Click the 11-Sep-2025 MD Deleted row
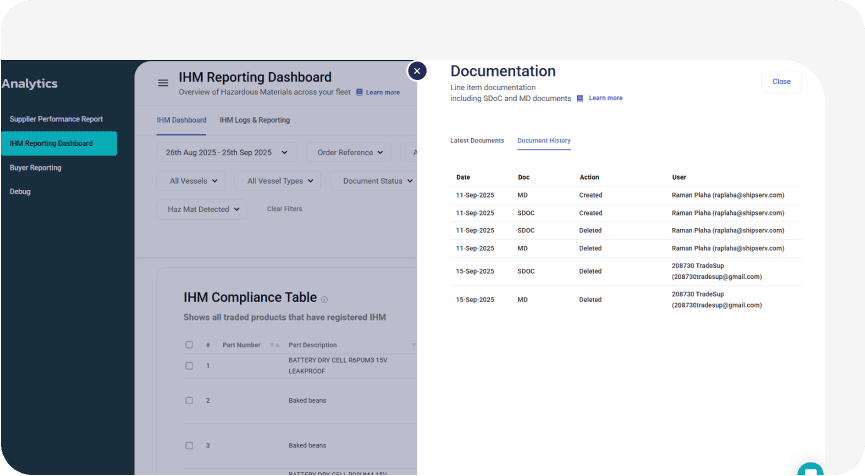 [626, 248]
